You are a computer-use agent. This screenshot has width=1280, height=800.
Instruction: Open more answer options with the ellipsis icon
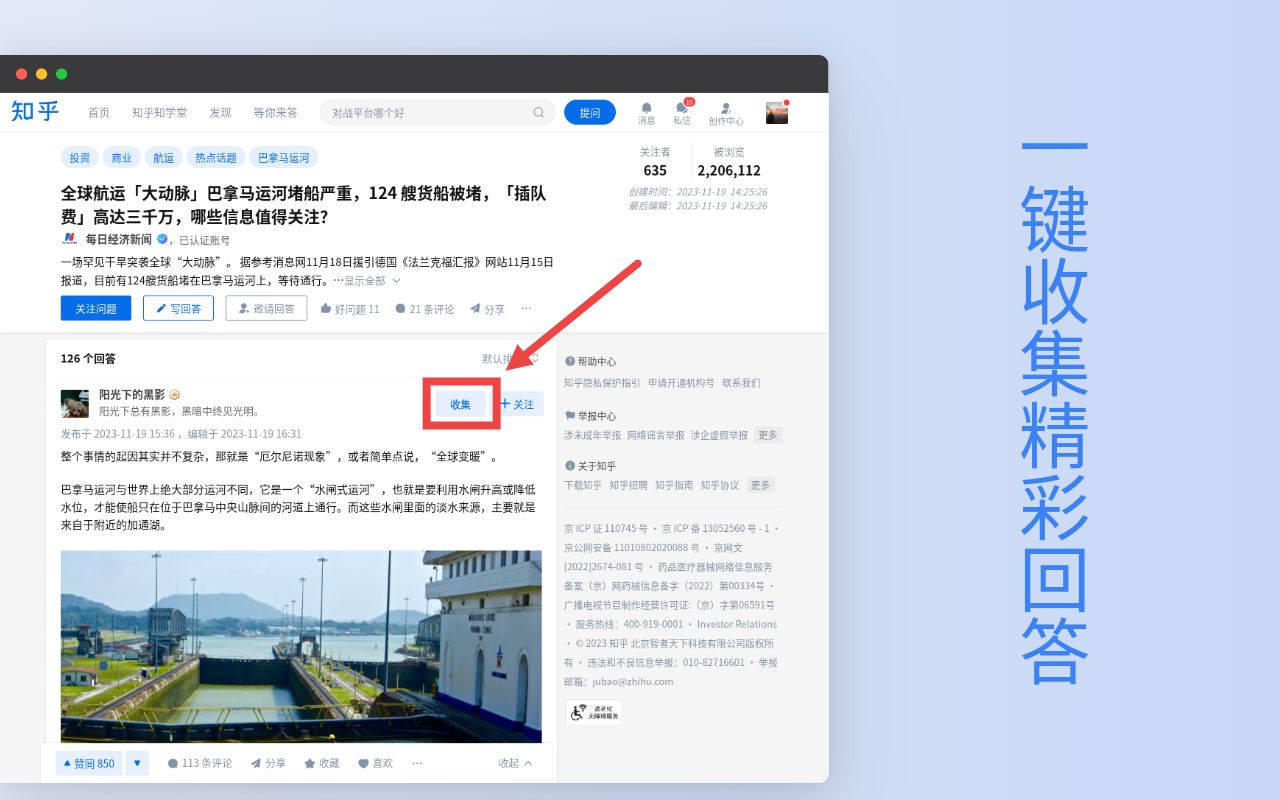pyautogui.click(x=417, y=762)
